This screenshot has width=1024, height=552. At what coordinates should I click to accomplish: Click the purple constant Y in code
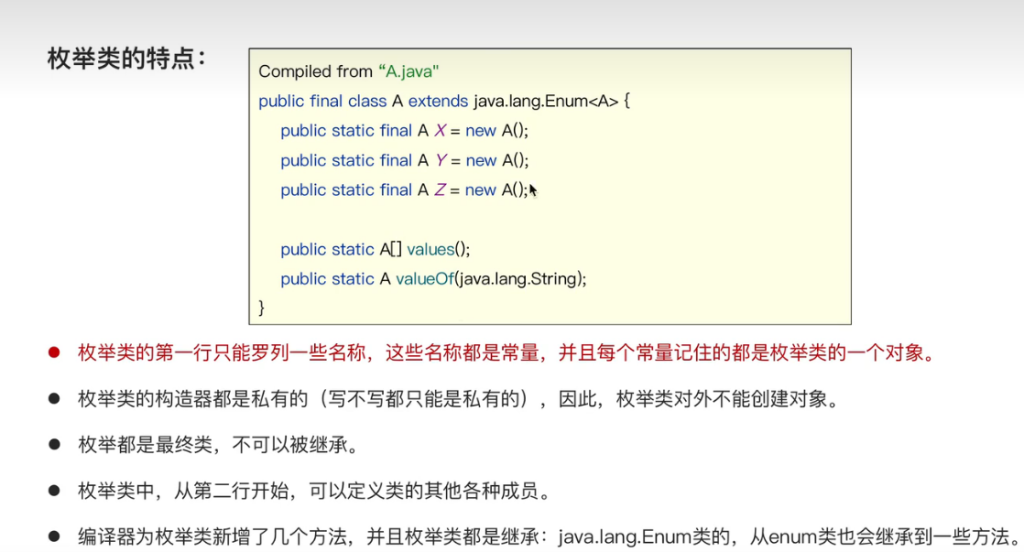click(439, 160)
